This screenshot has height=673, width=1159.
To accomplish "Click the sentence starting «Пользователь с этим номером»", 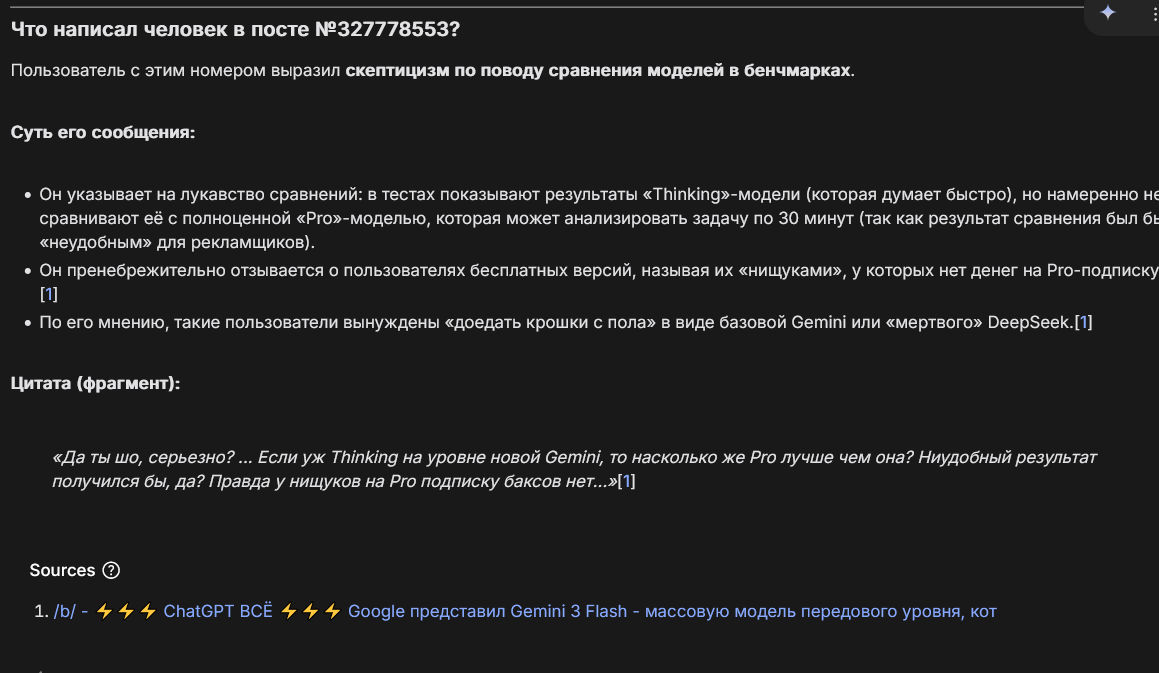I will click(x=432, y=70).
